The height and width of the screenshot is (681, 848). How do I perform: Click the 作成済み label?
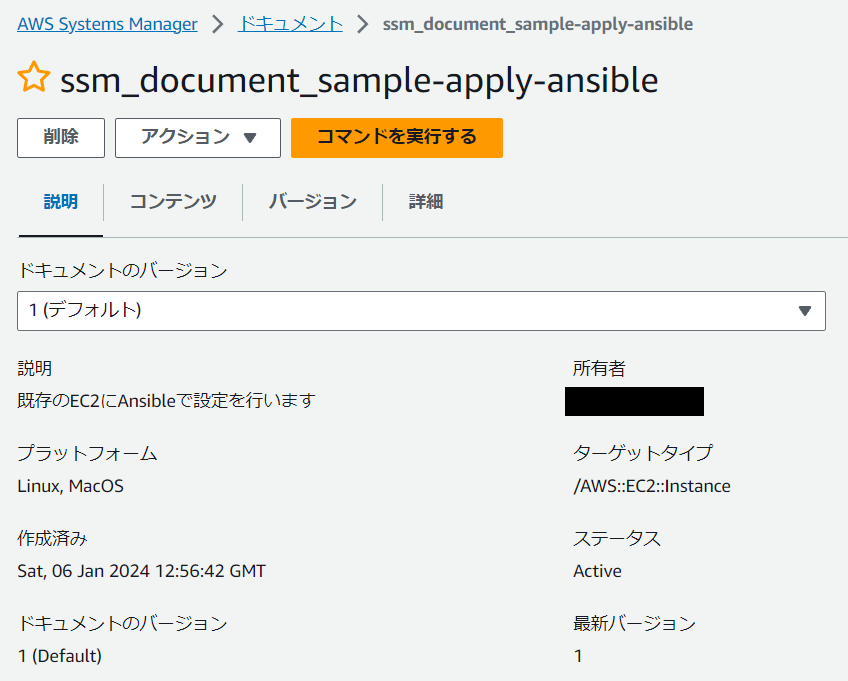click(52, 539)
